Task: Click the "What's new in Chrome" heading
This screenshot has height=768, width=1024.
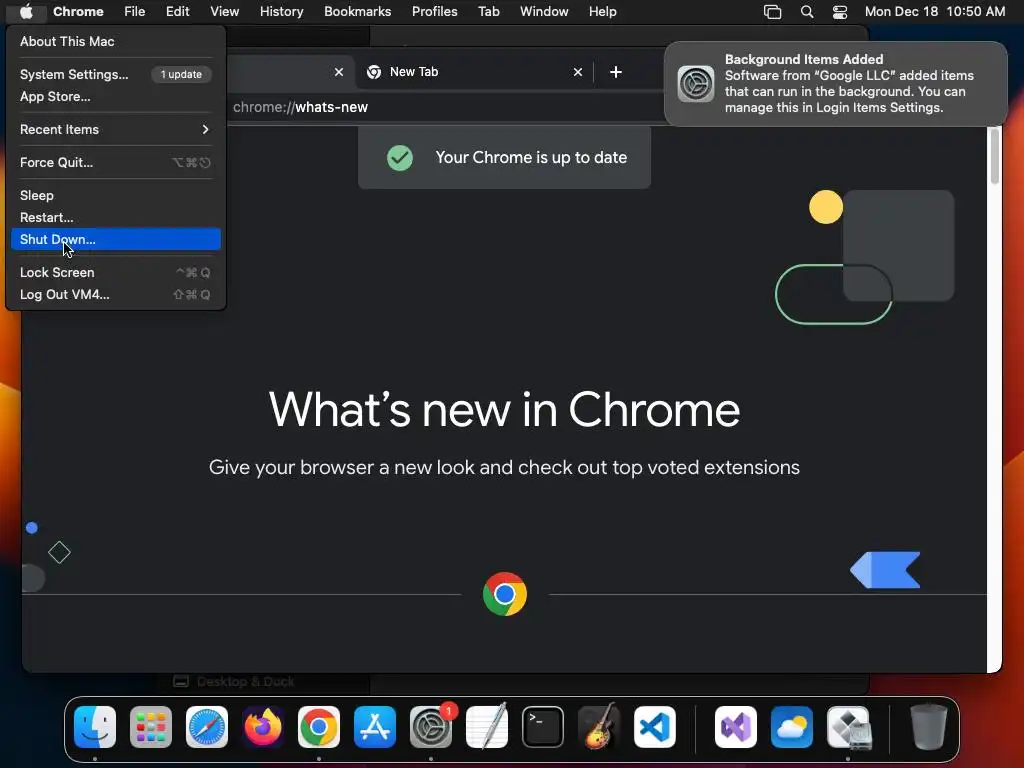Action: (504, 409)
